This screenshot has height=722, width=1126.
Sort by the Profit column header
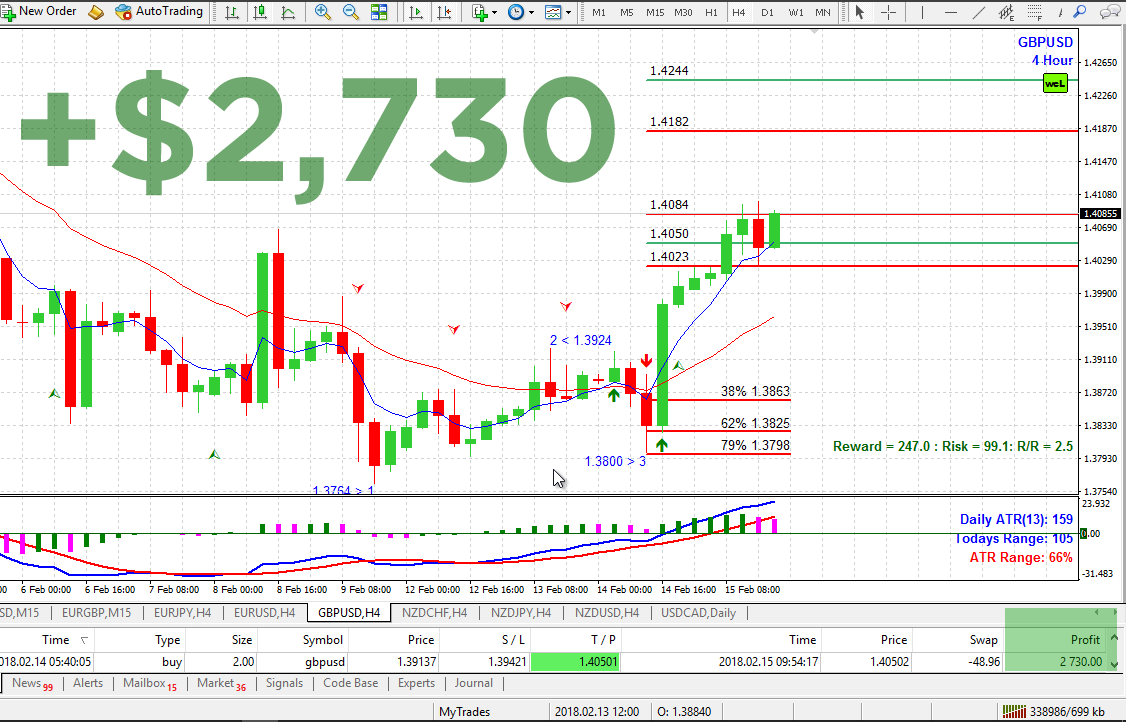pyautogui.click(x=1085, y=639)
